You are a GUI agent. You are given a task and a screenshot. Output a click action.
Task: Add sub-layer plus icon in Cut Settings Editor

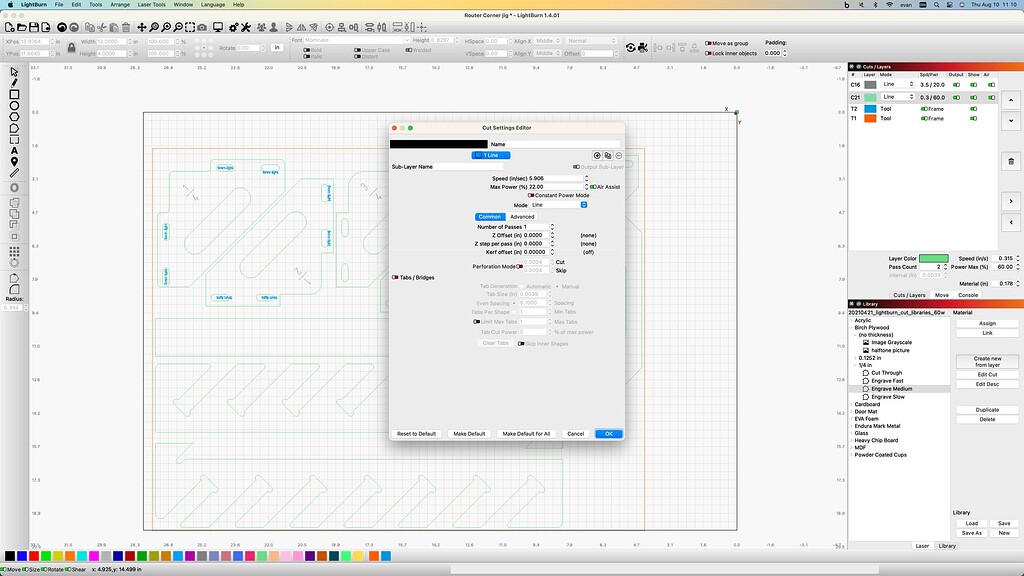597,155
